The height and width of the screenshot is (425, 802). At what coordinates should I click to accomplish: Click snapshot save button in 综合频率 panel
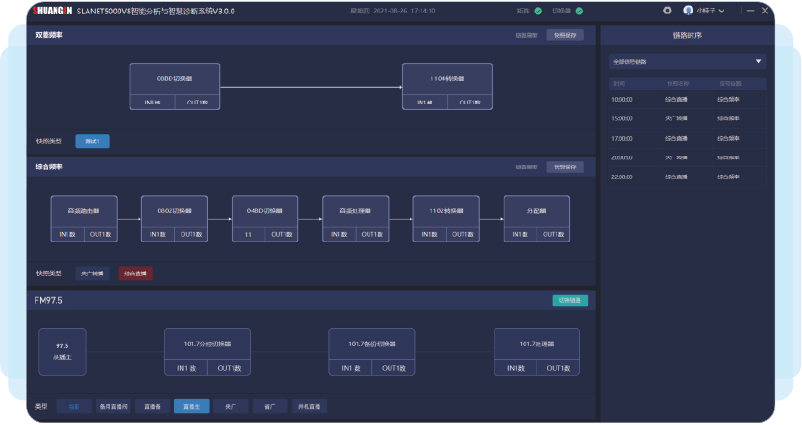pyautogui.click(x=565, y=167)
